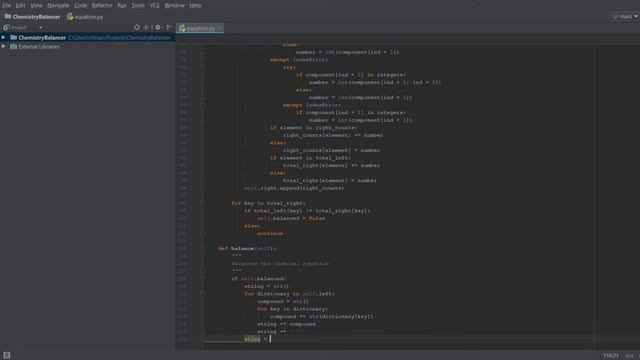Click the line separator indicator in status bar
Image resolution: width=640 pixels, height=360 pixels.
point(629,356)
